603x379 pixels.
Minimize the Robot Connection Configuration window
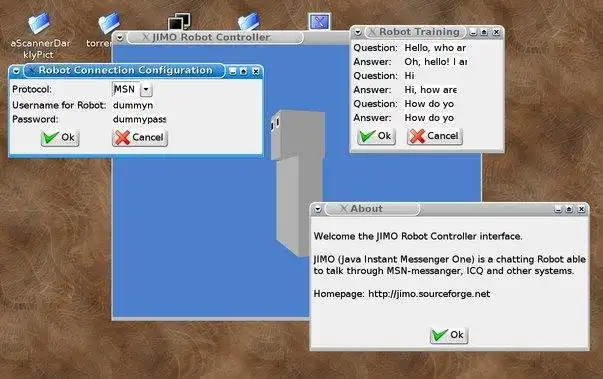[x=232, y=71]
